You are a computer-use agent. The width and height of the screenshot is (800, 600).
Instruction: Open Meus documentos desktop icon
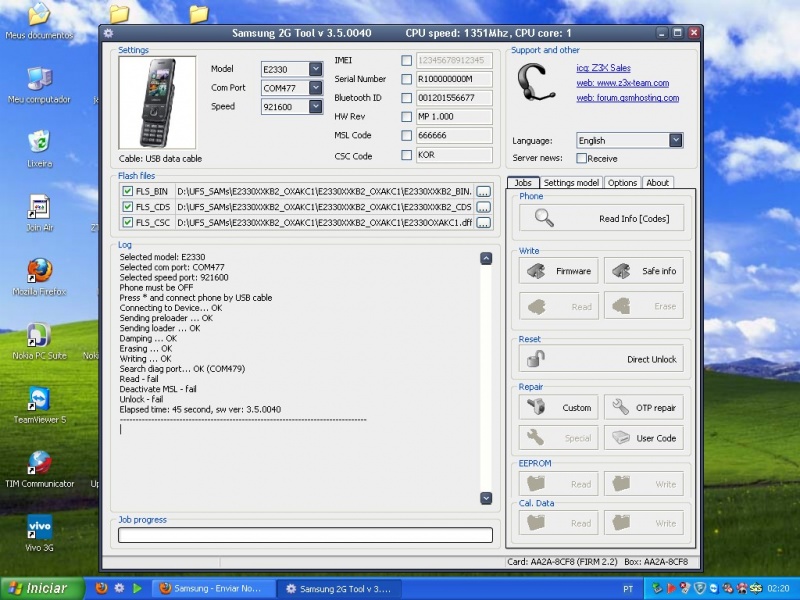coord(39,20)
